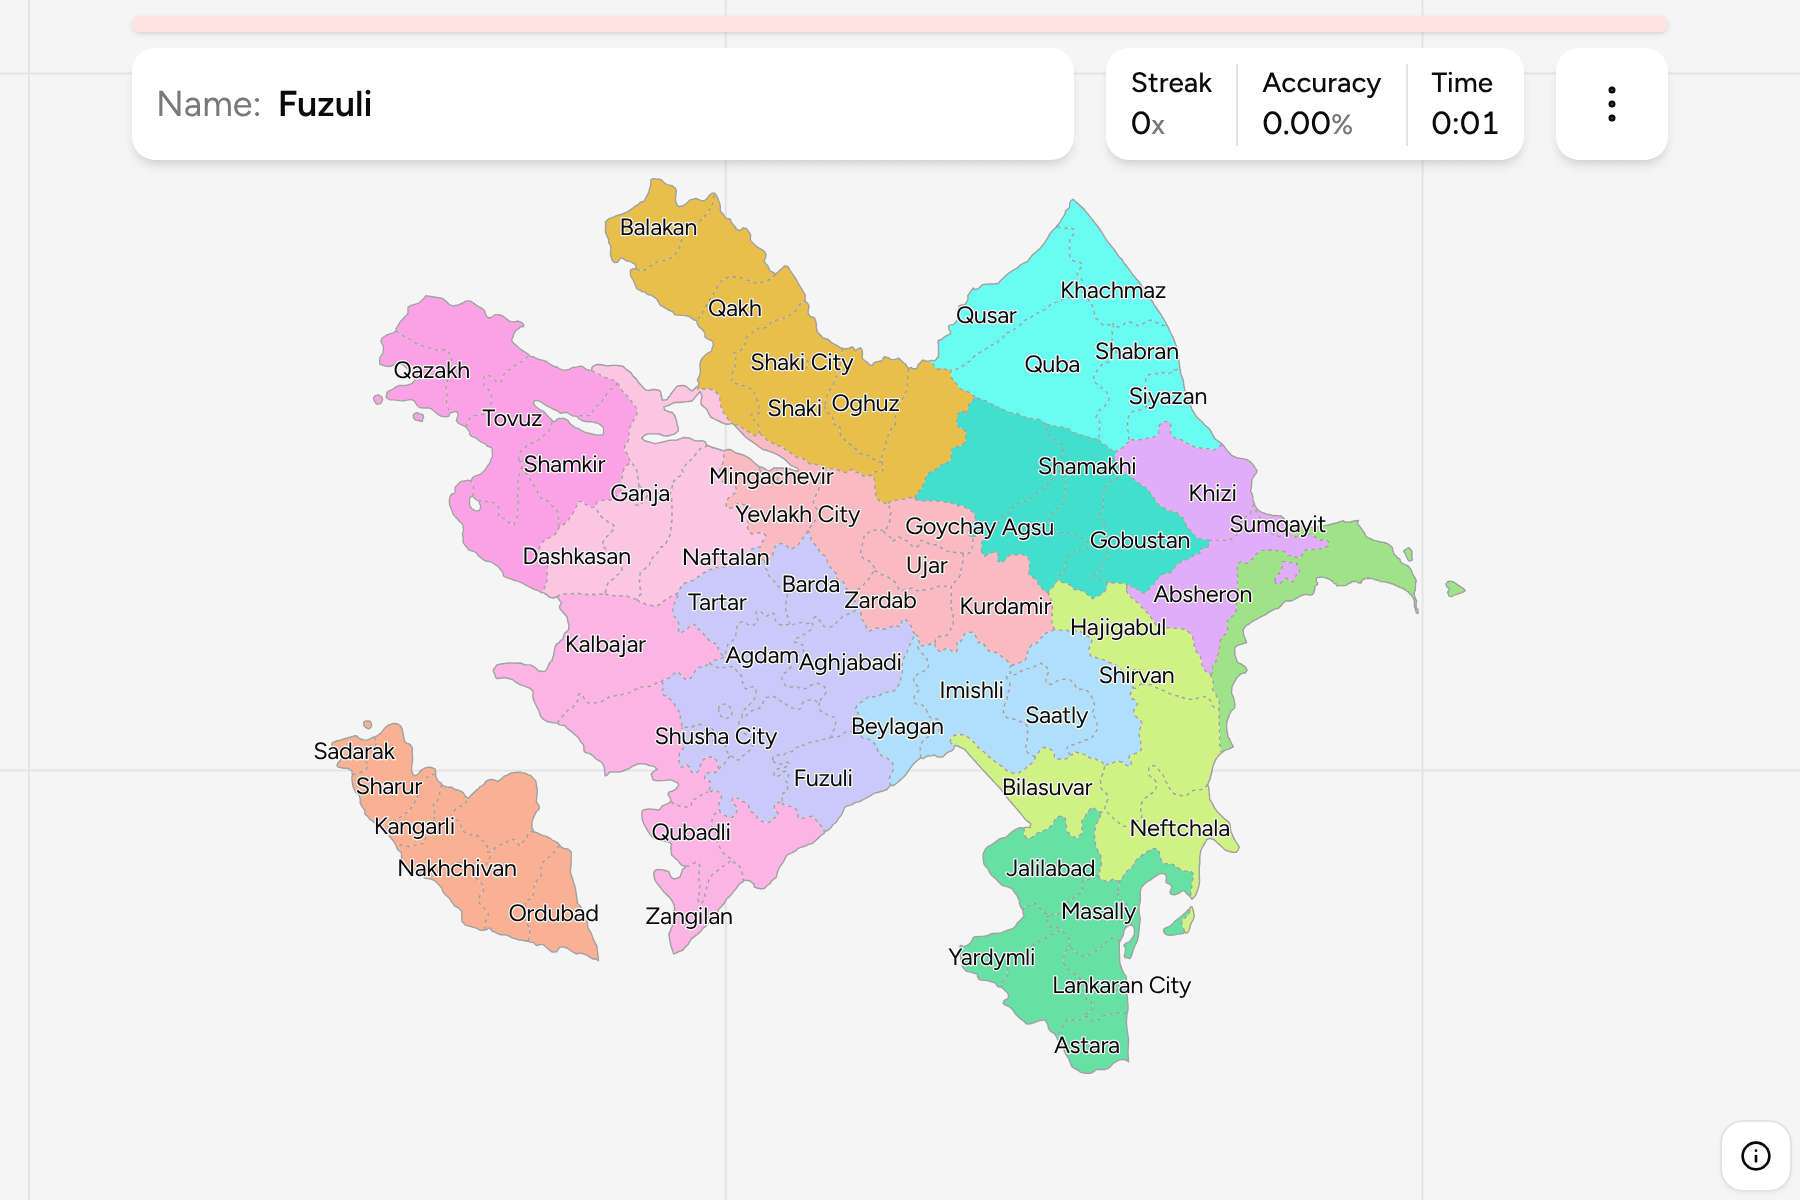Select the Kurdamir region label
The height and width of the screenshot is (1200, 1800).
[1005, 607]
